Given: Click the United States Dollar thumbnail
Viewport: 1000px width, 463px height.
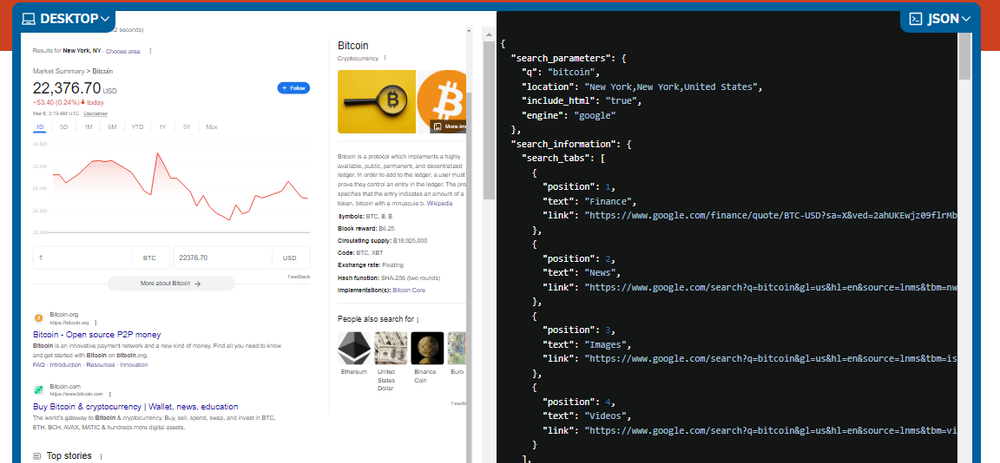Looking at the screenshot, I should [x=390, y=348].
